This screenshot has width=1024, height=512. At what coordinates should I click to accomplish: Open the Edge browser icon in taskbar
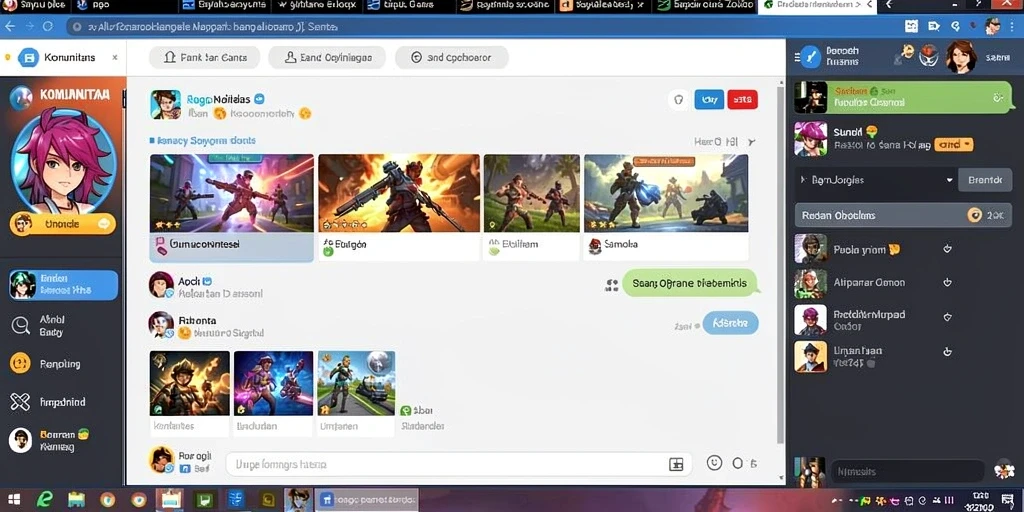[x=44, y=500]
